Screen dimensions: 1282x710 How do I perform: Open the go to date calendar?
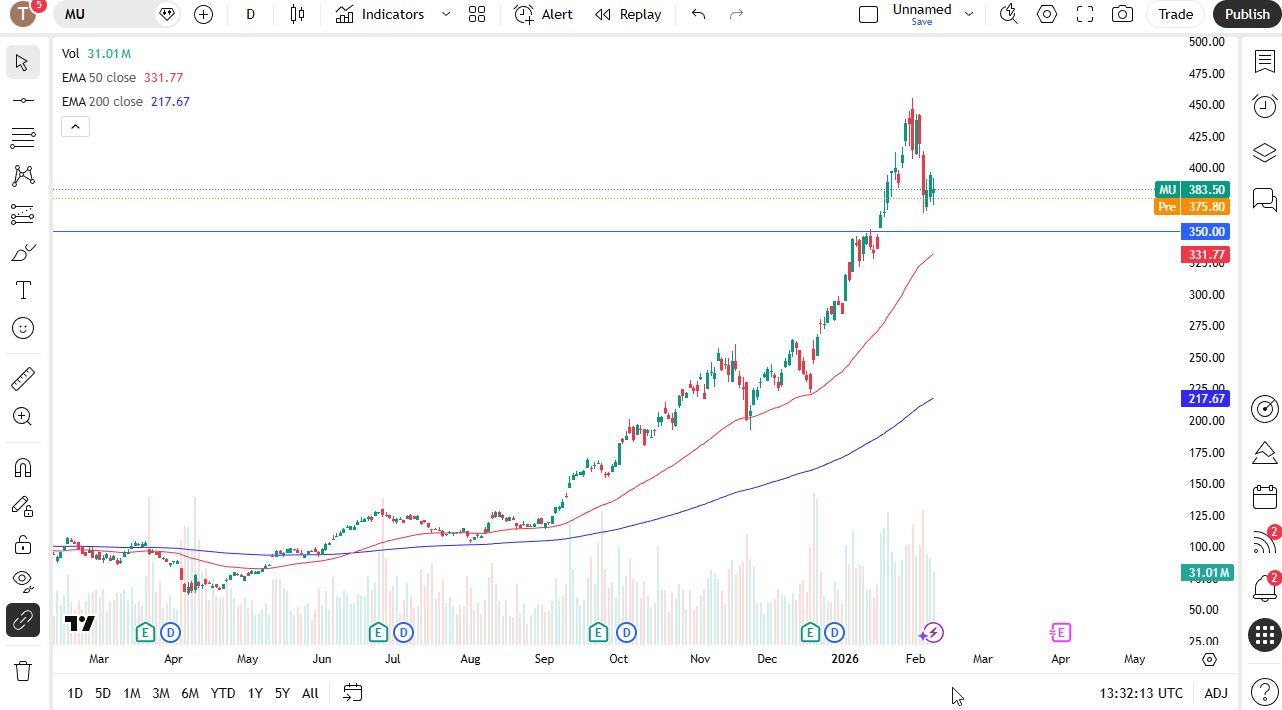[352, 692]
